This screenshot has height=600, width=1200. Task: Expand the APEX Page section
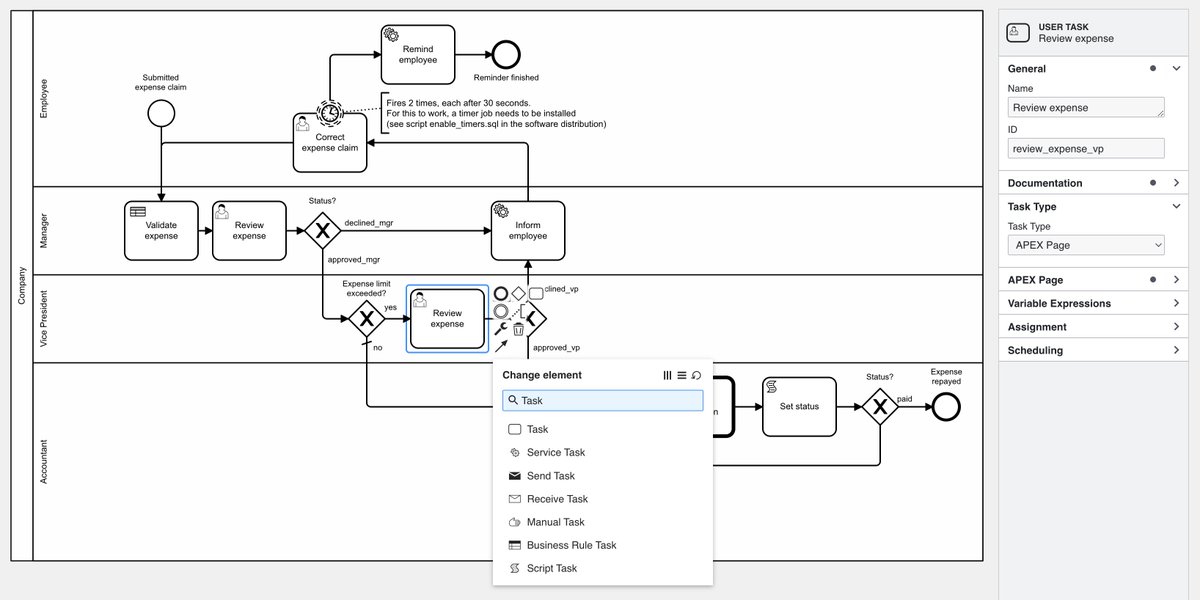1177,280
